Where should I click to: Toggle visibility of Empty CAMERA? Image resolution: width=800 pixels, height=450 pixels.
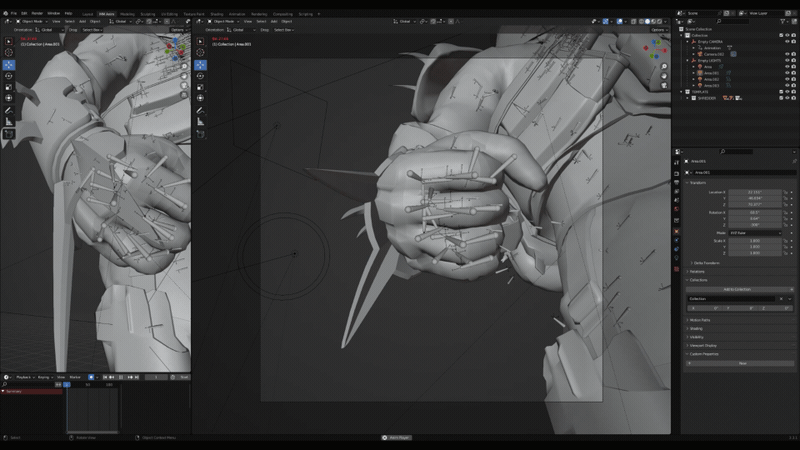point(787,42)
